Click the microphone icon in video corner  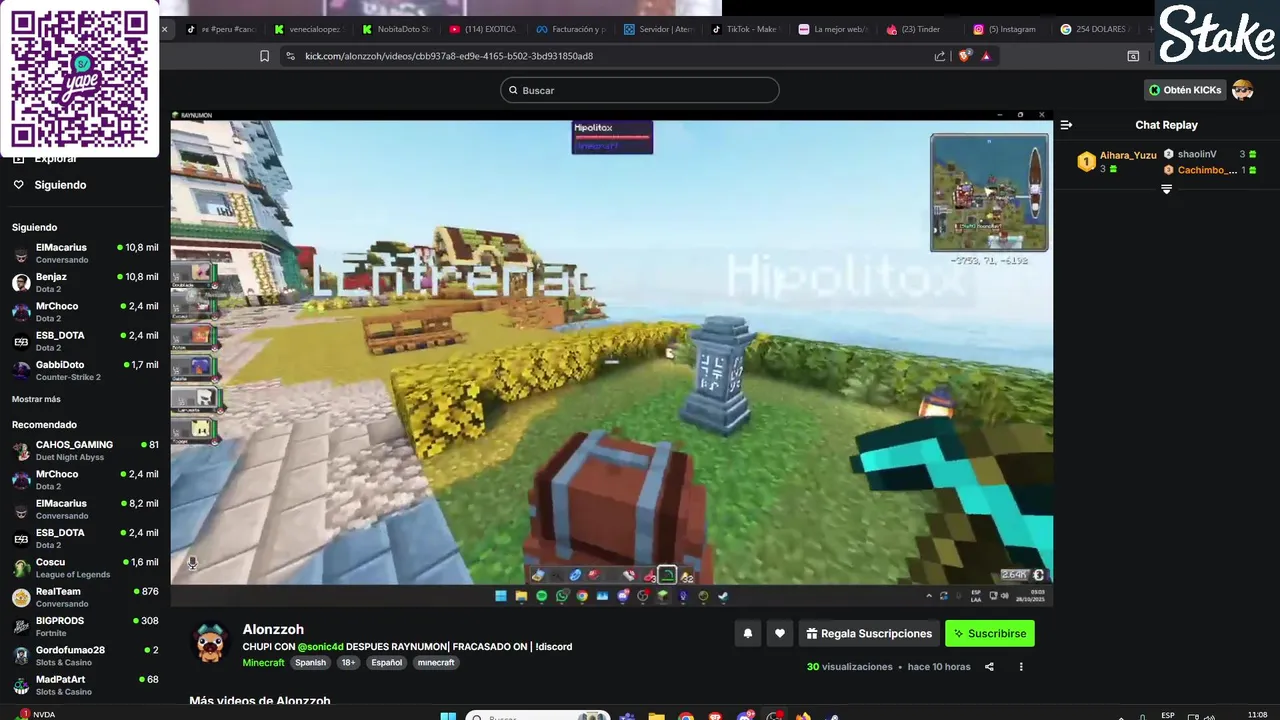pyautogui.click(x=192, y=563)
